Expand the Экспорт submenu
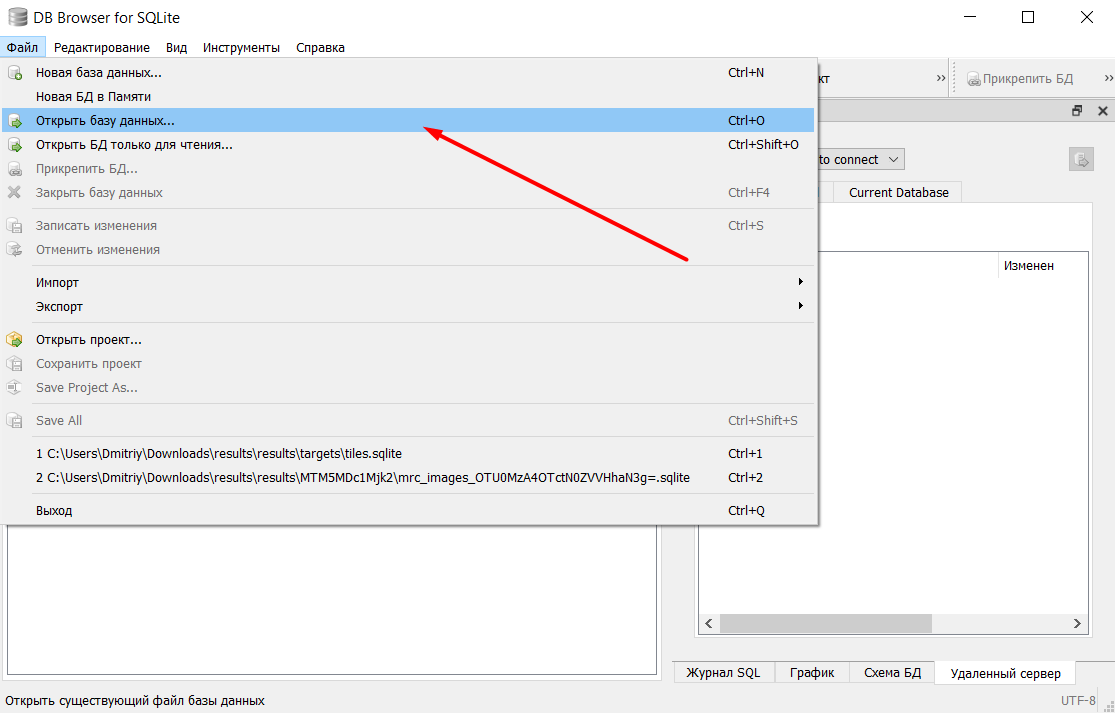Image resolution: width=1115 pixels, height=713 pixels. [408, 306]
